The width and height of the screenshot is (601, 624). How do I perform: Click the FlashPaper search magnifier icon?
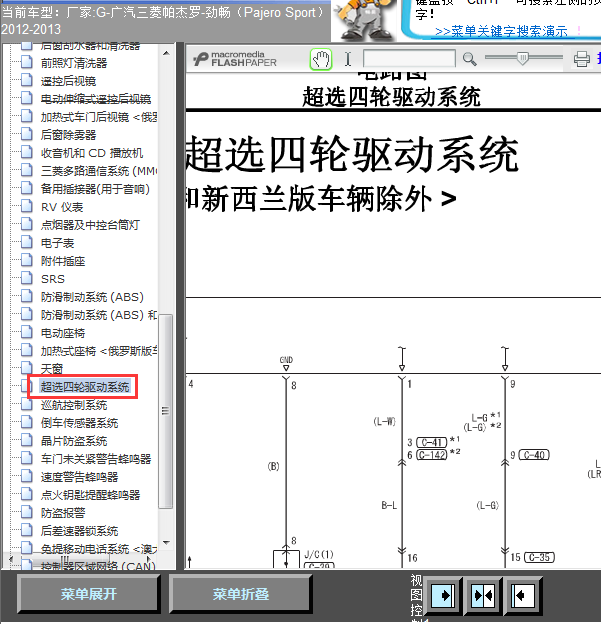coord(470,59)
